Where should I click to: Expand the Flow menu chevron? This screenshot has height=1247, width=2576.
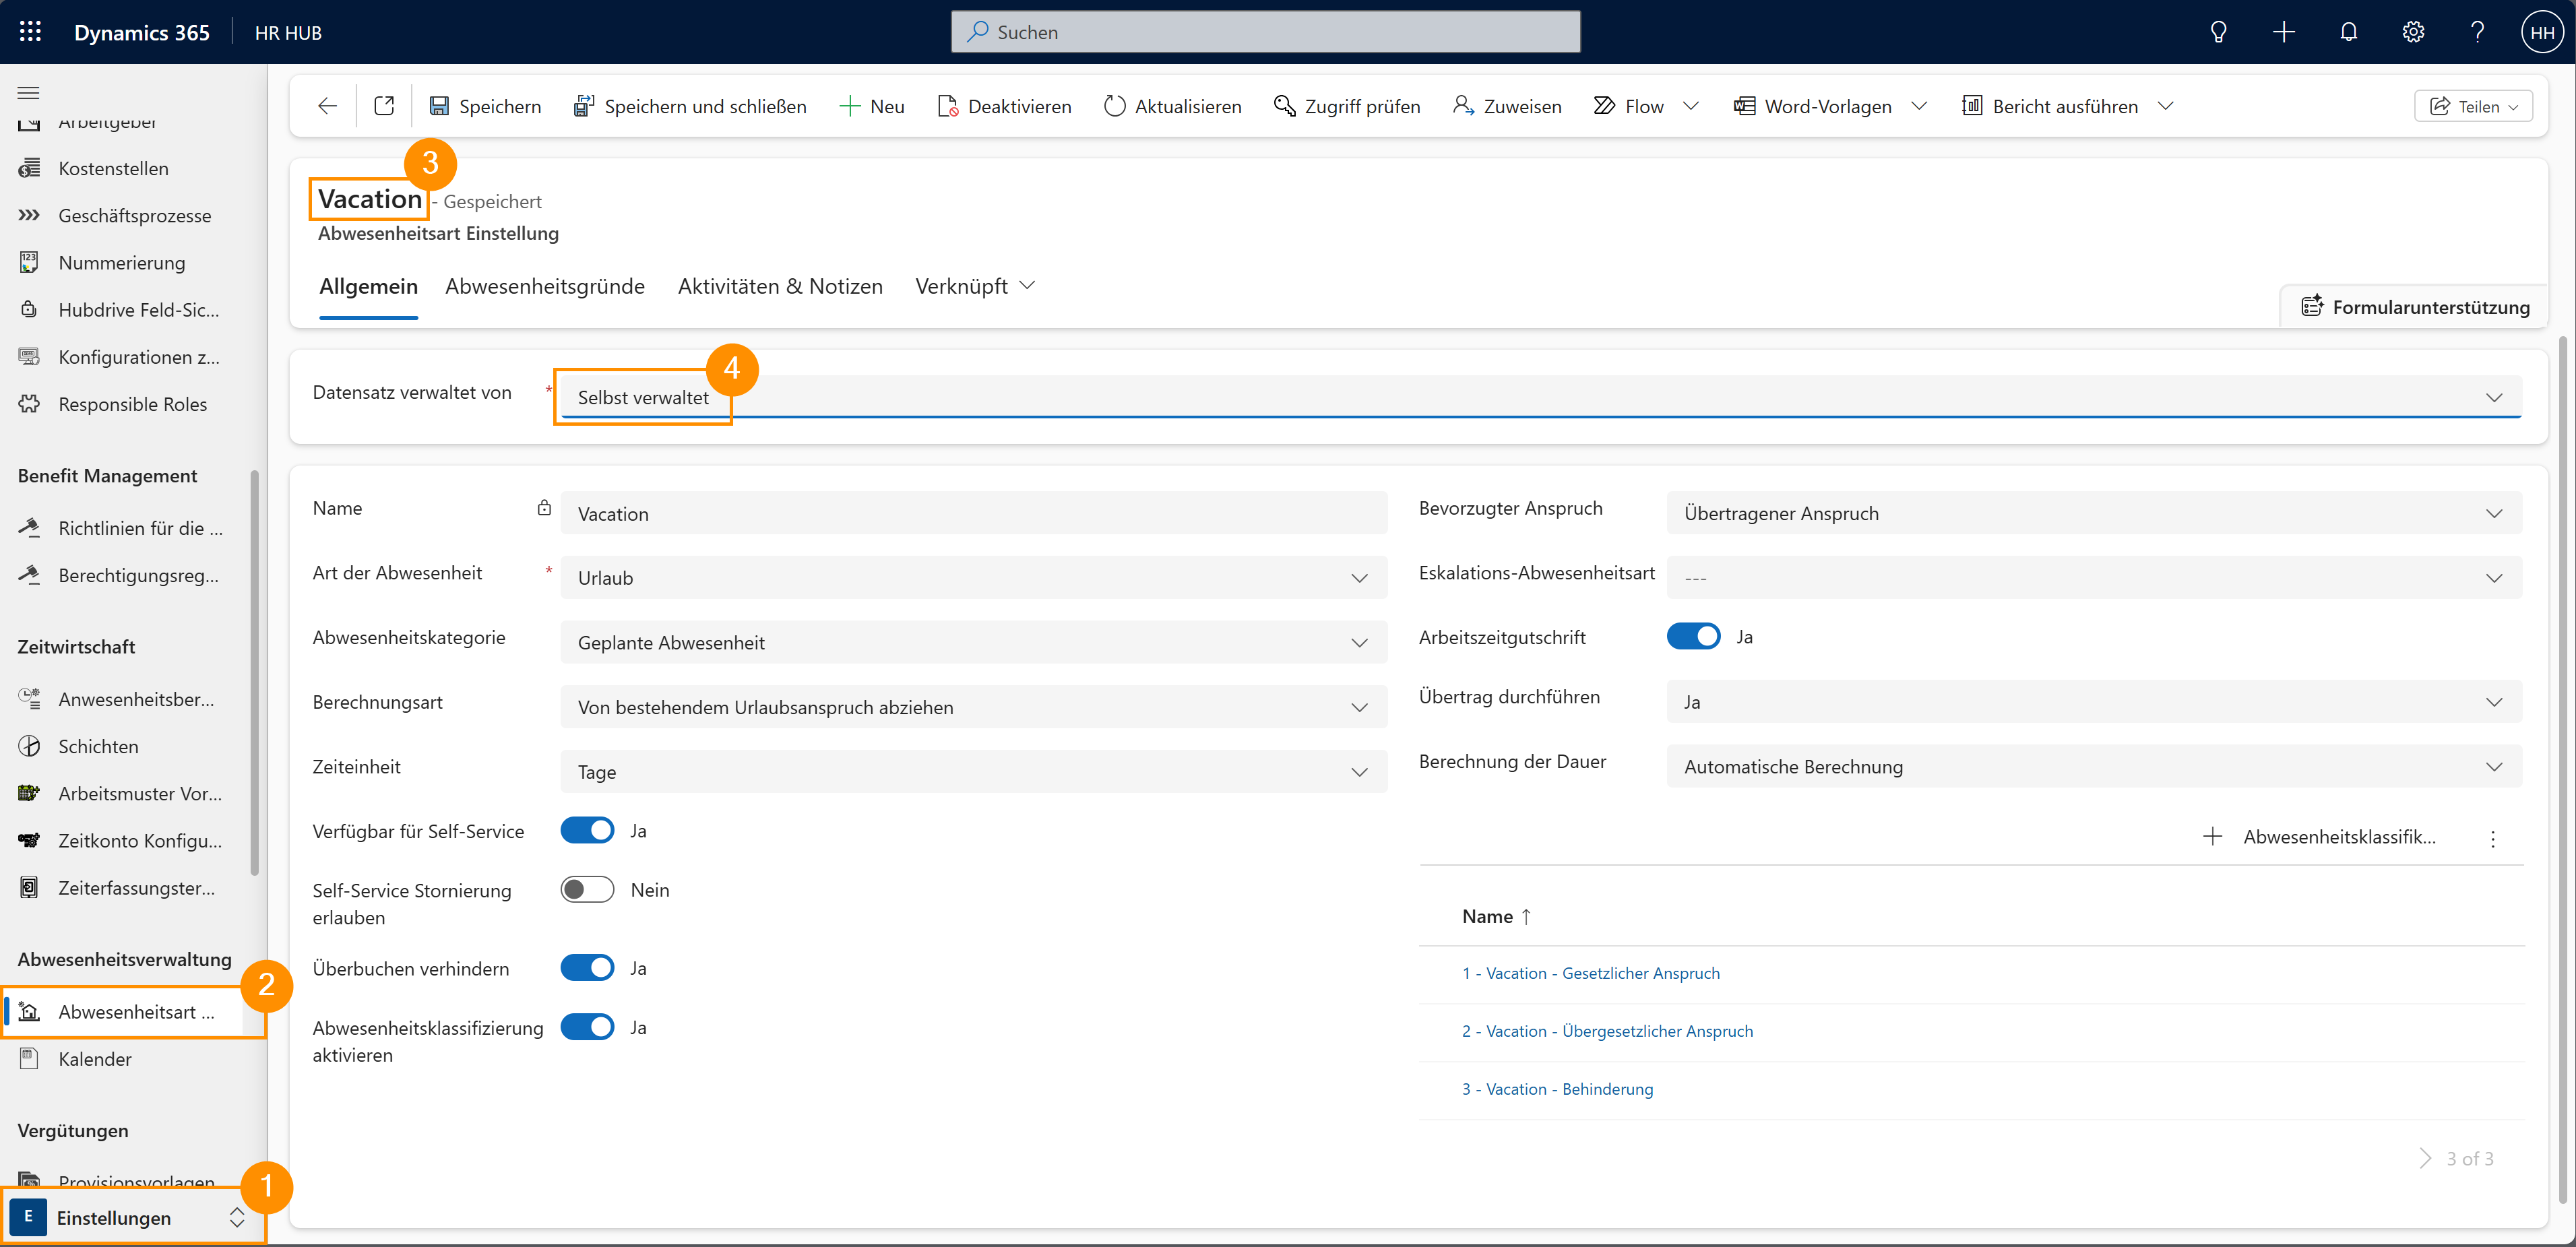pyautogui.click(x=1691, y=106)
